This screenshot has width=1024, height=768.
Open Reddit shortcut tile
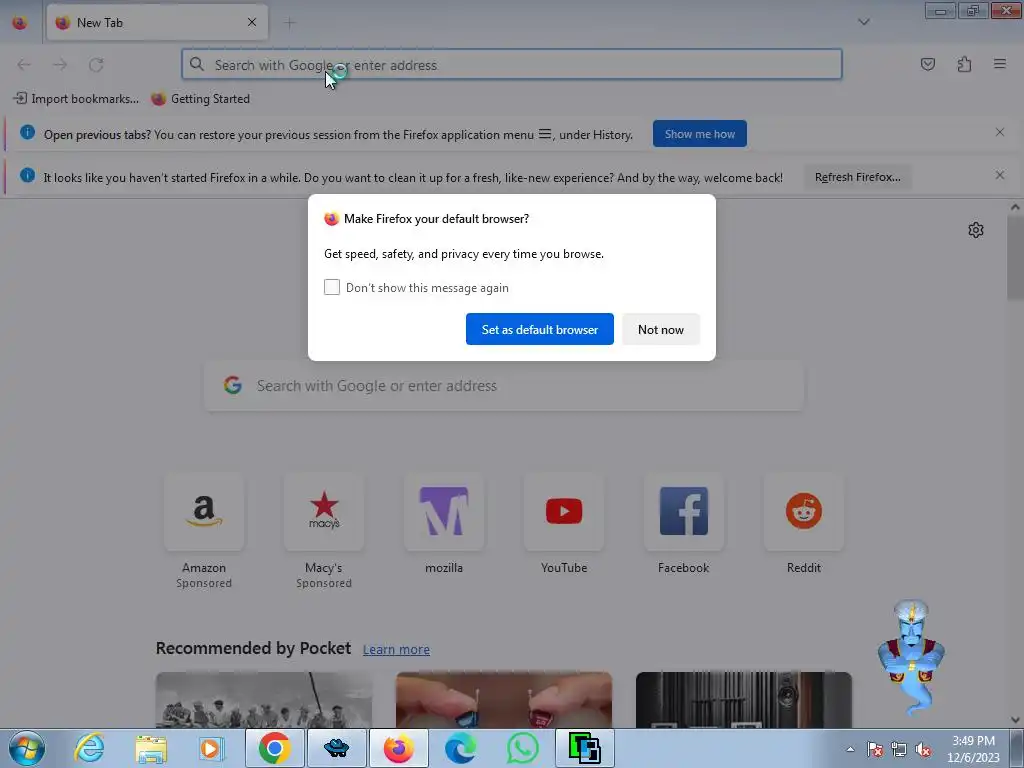pyautogui.click(x=803, y=512)
